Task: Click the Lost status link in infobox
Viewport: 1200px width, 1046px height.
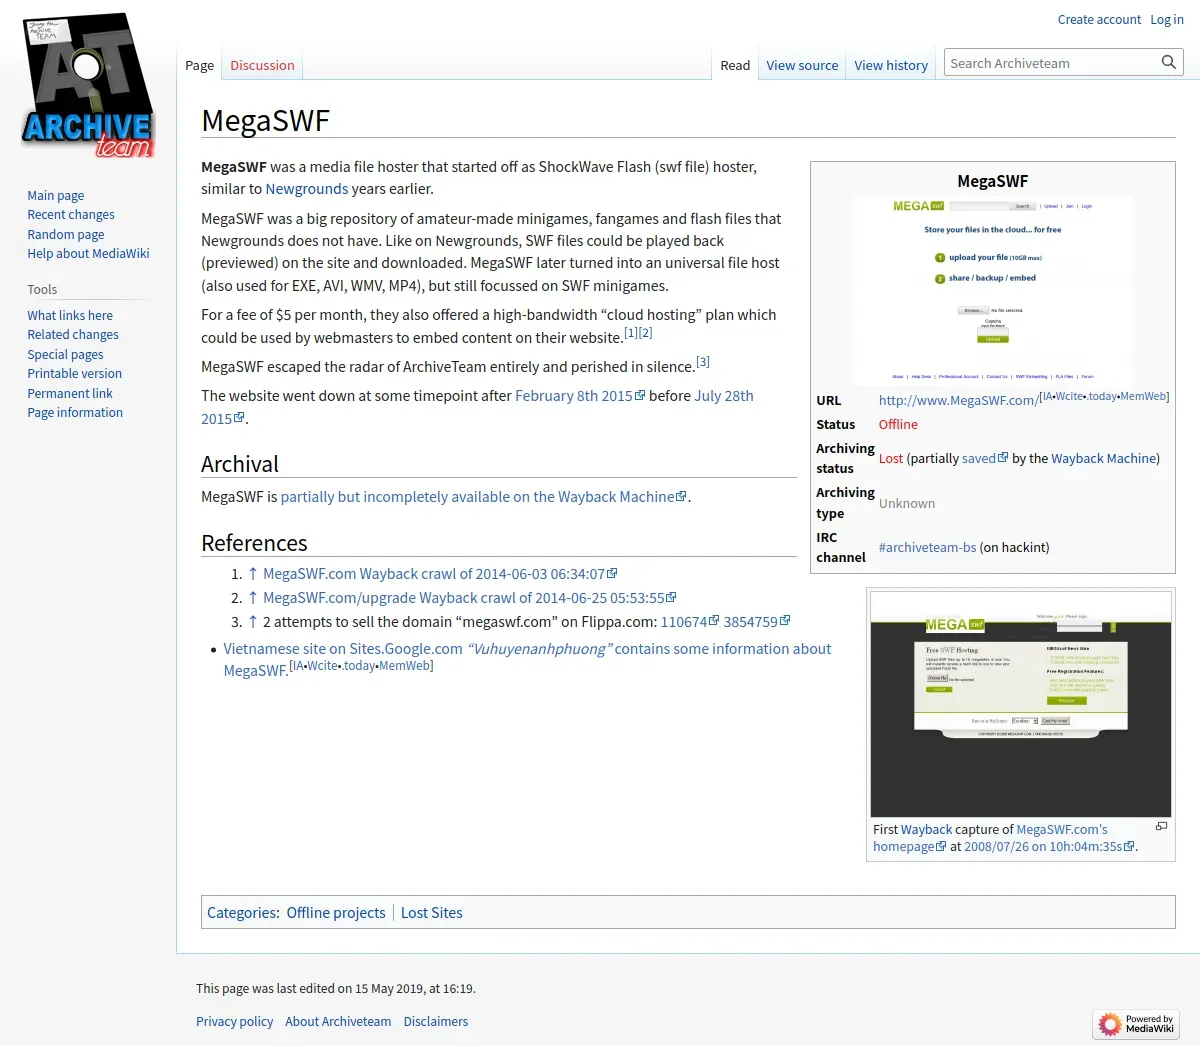Action: pyautogui.click(x=891, y=458)
